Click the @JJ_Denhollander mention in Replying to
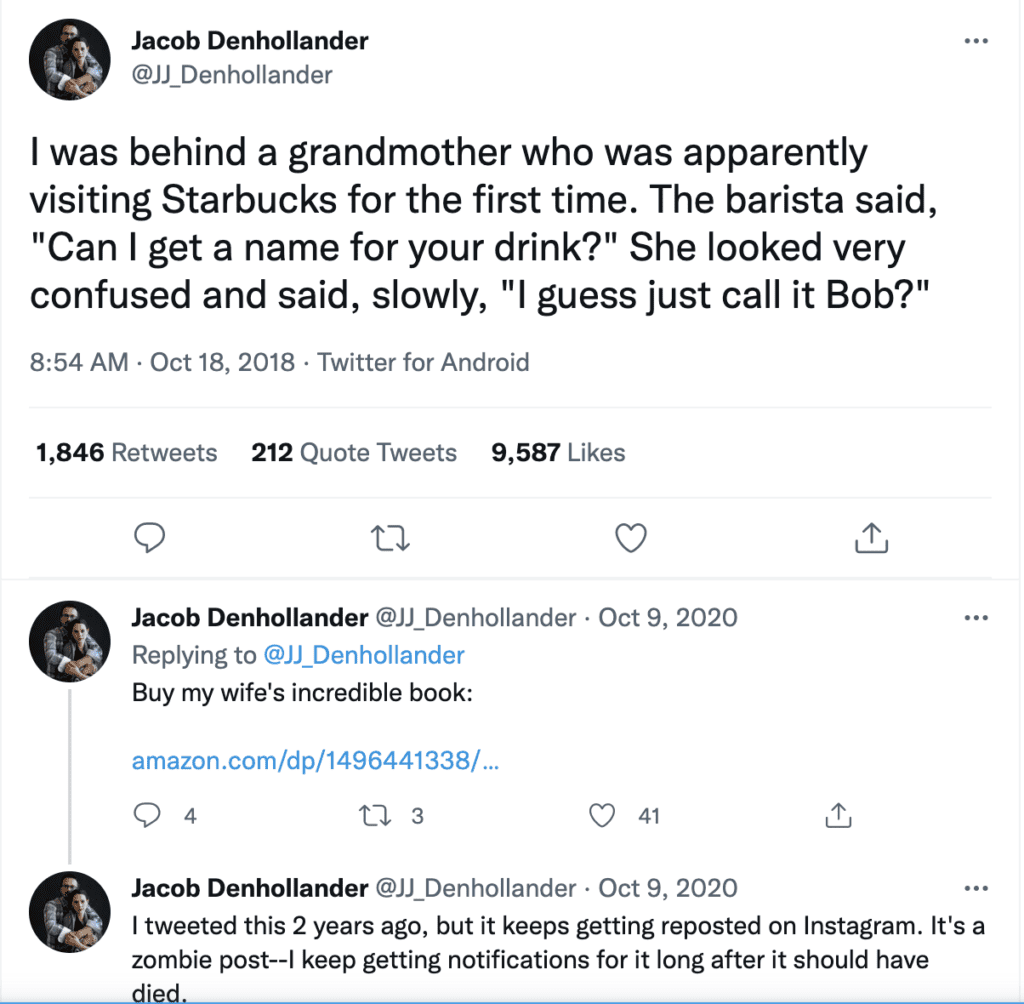The image size is (1024, 1004). pos(364,655)
